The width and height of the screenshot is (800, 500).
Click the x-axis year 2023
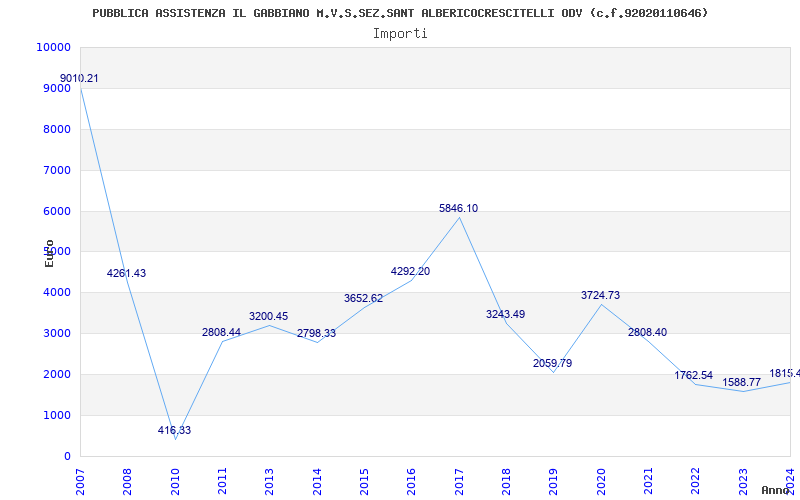tap(743, 482)
